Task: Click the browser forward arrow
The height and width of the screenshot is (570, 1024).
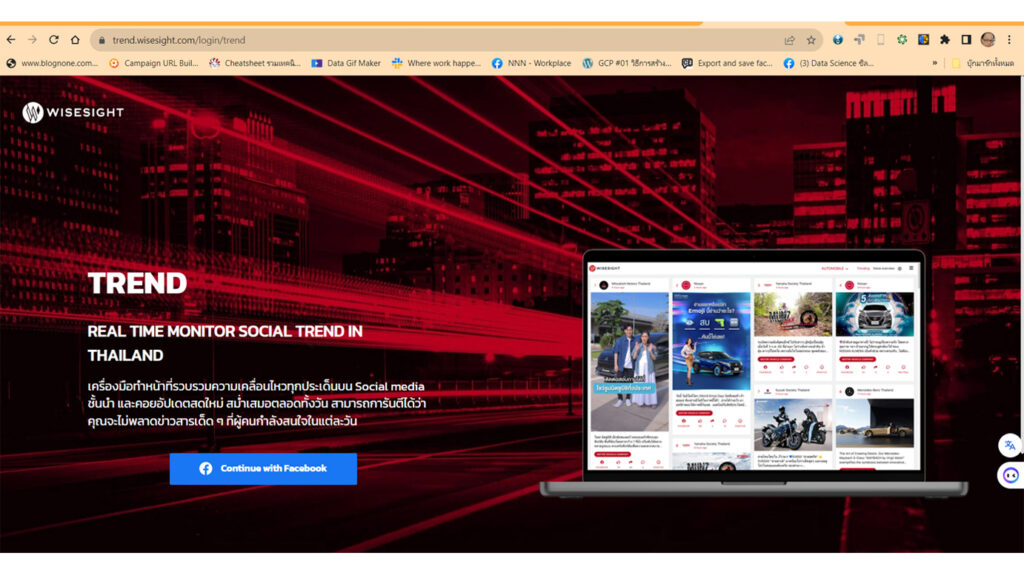Action: click(32, 40)
